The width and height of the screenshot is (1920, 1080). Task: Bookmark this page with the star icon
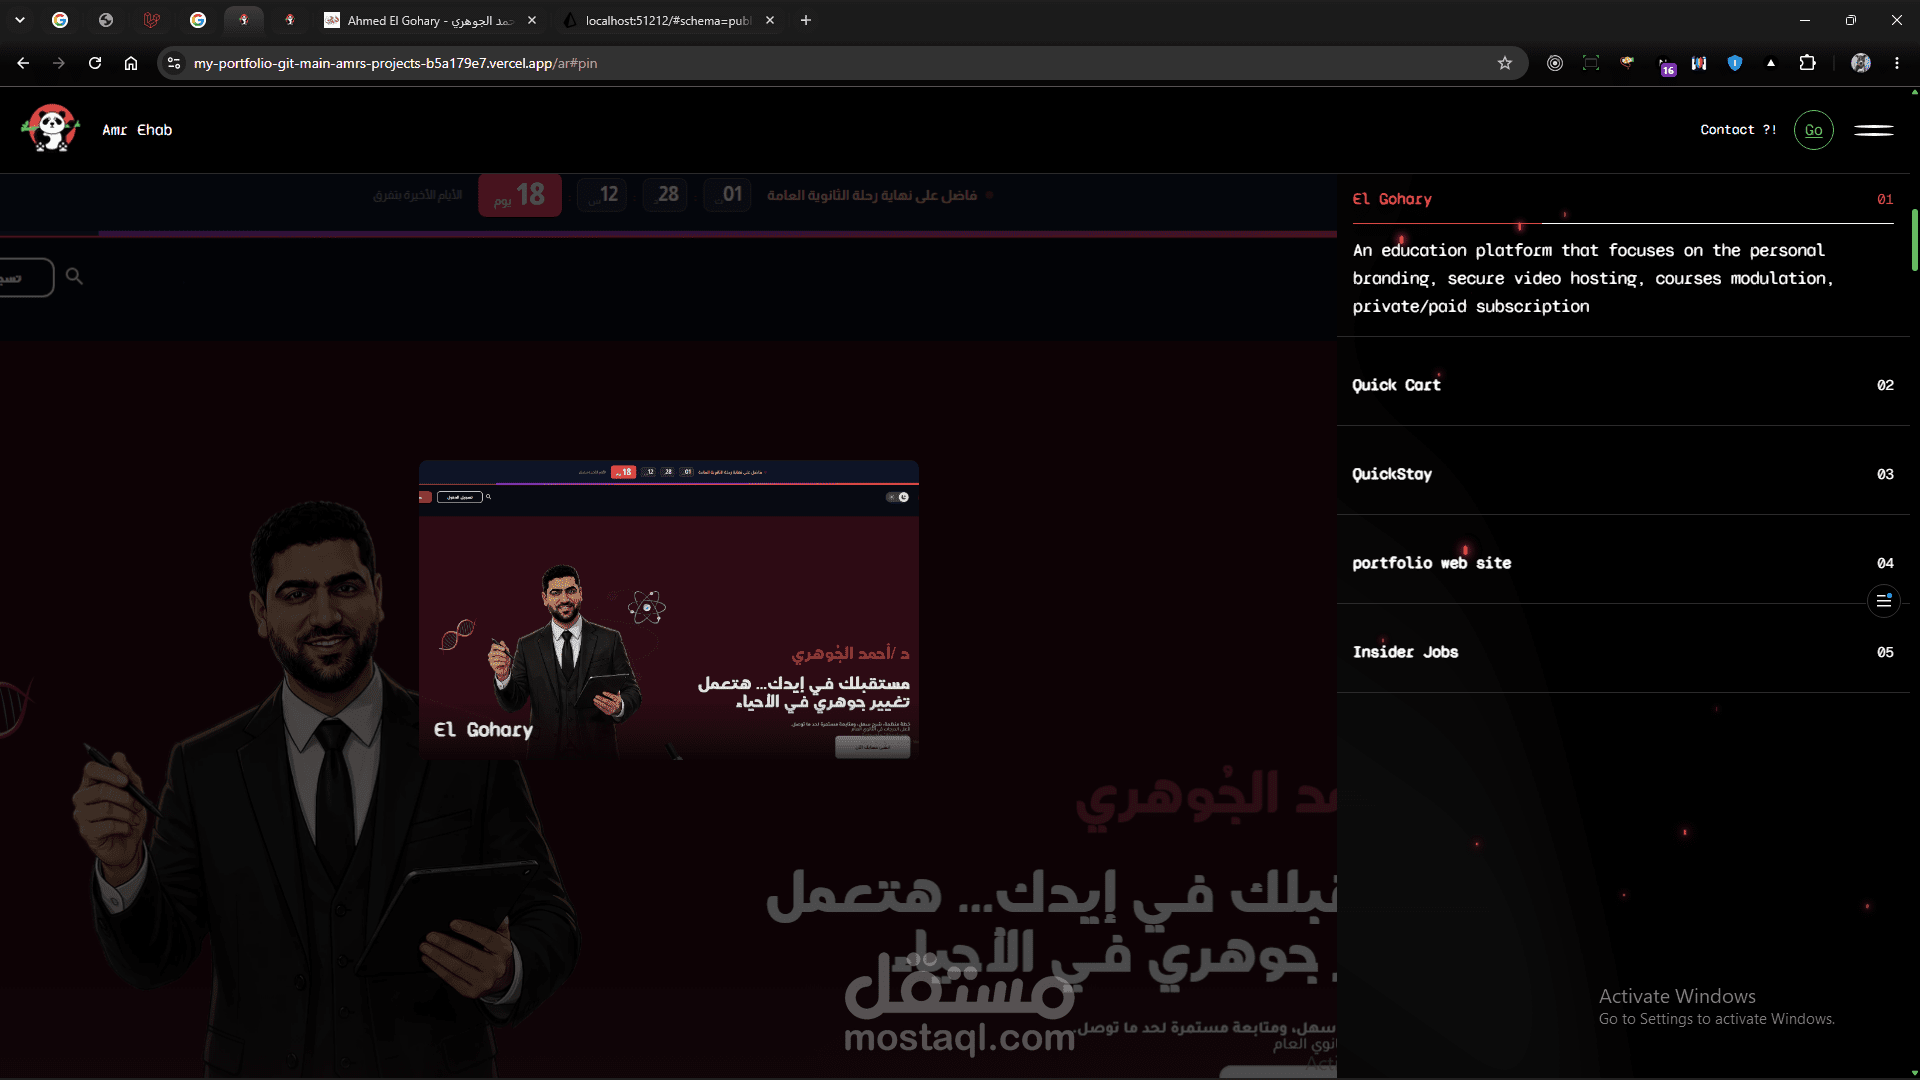coord(1505,63)
